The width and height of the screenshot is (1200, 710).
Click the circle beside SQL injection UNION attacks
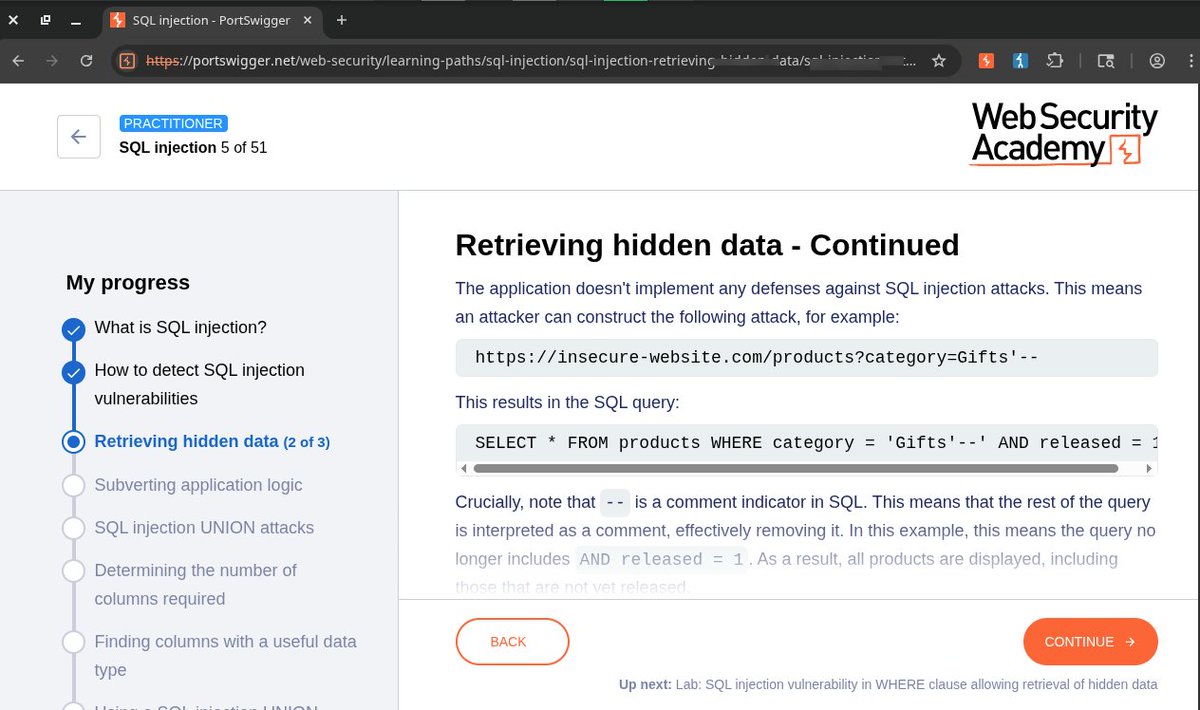tap(73, 528)
